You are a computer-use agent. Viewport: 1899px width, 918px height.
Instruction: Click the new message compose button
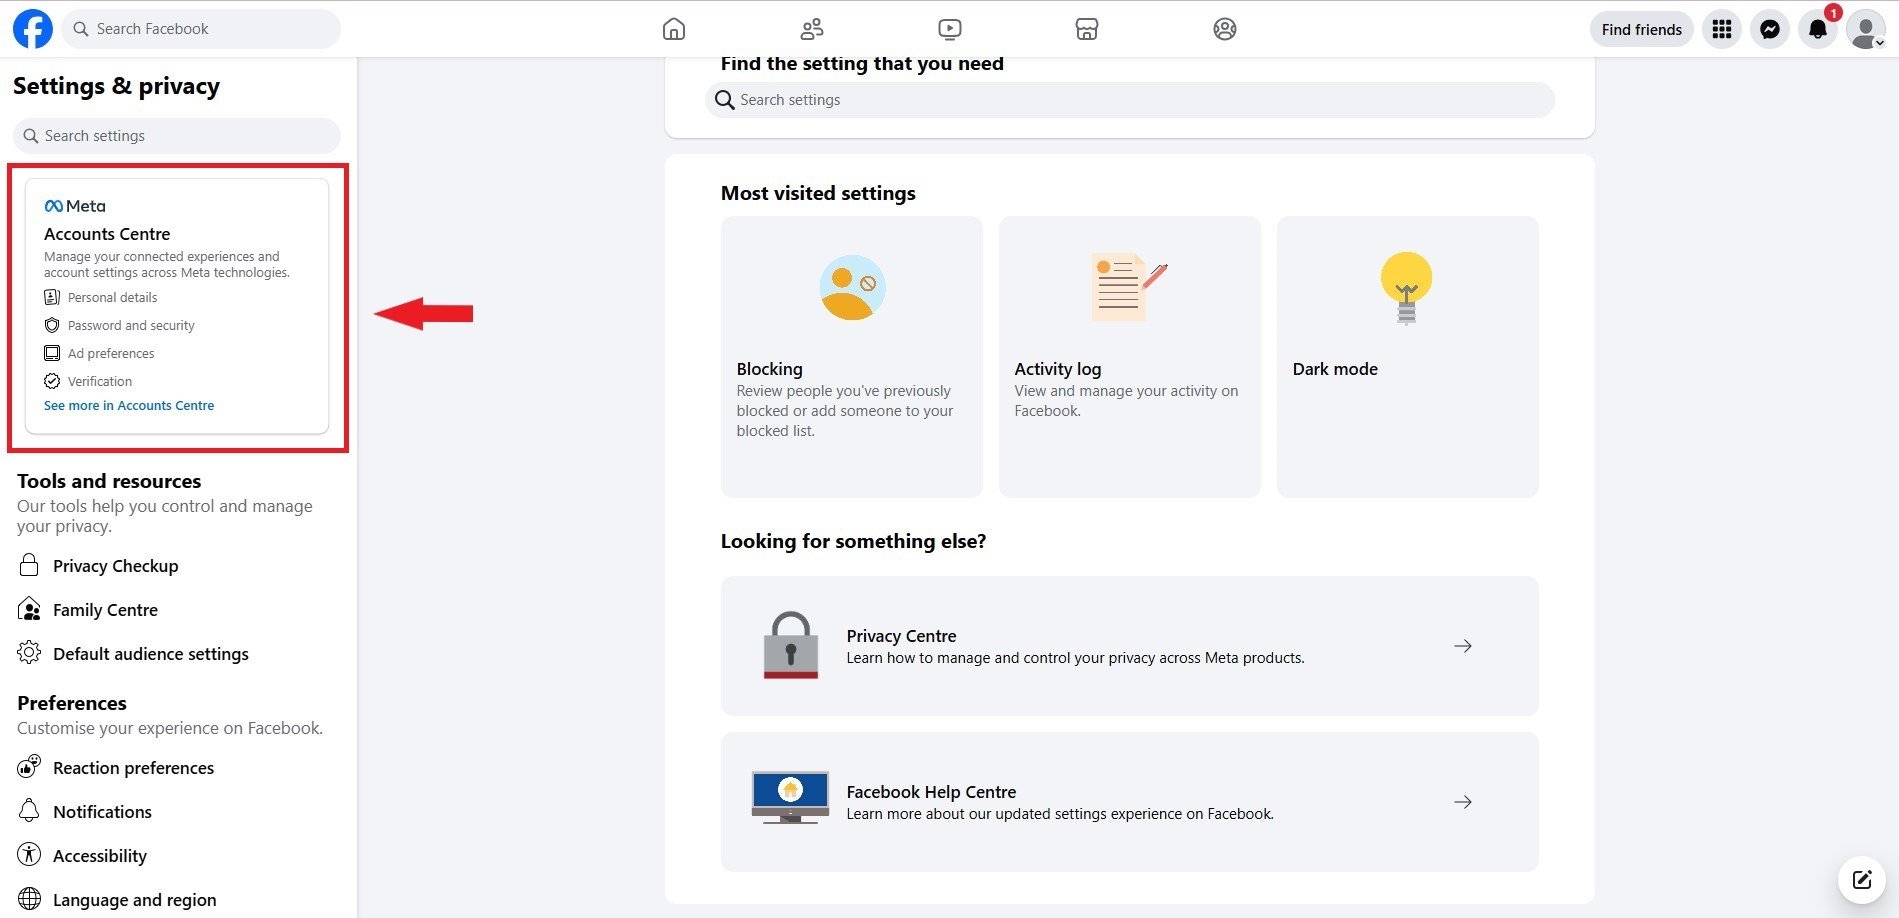(x=1862, y=880)
